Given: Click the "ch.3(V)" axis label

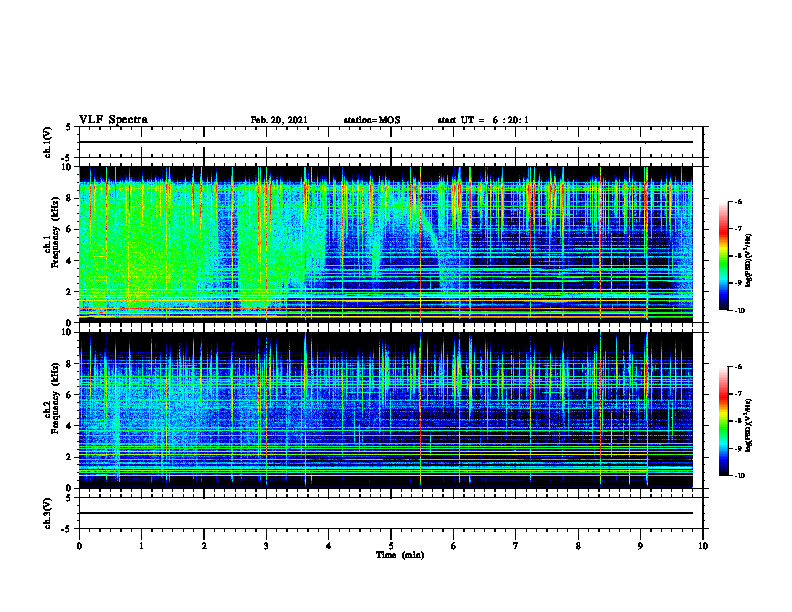Looking at the screenshot, I should click(x=47, y=513).
